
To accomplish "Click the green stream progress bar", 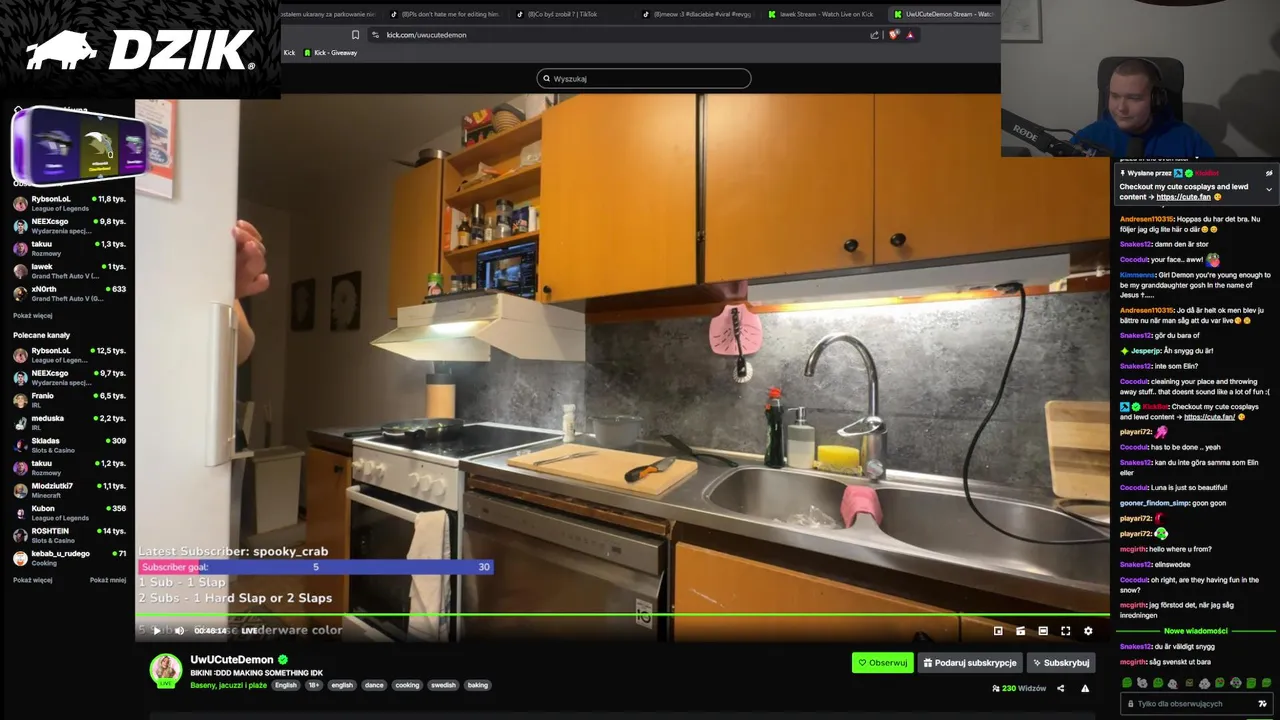I will [x=622, y=614].
